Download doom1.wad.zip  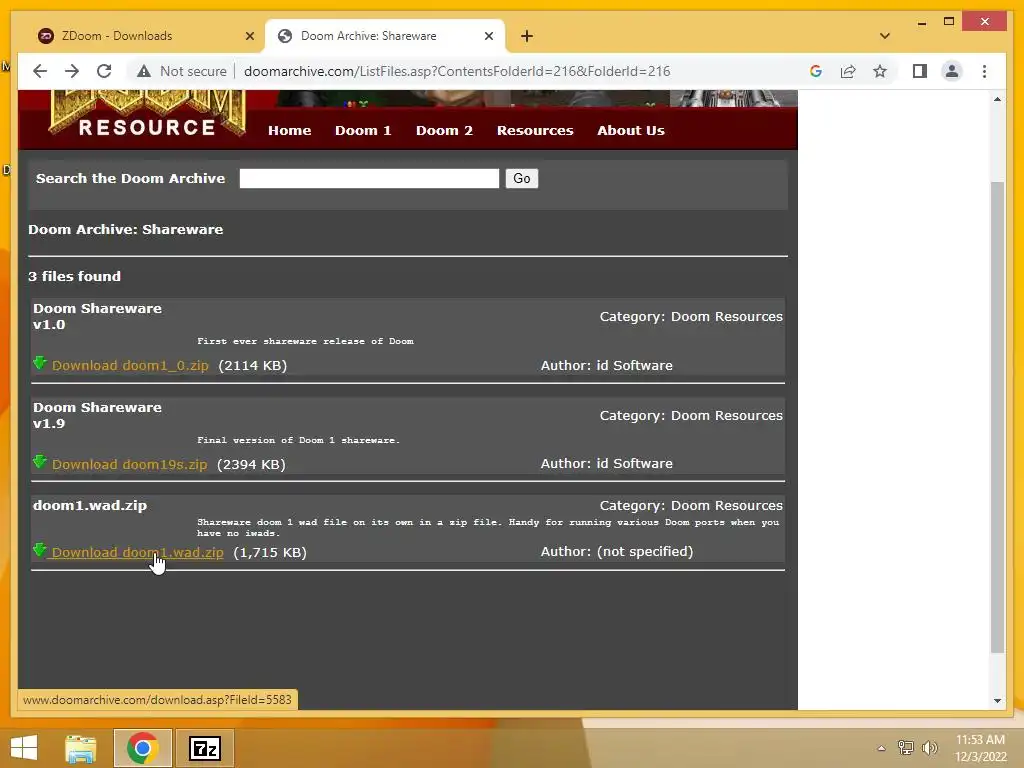click(x=137, y=552)
